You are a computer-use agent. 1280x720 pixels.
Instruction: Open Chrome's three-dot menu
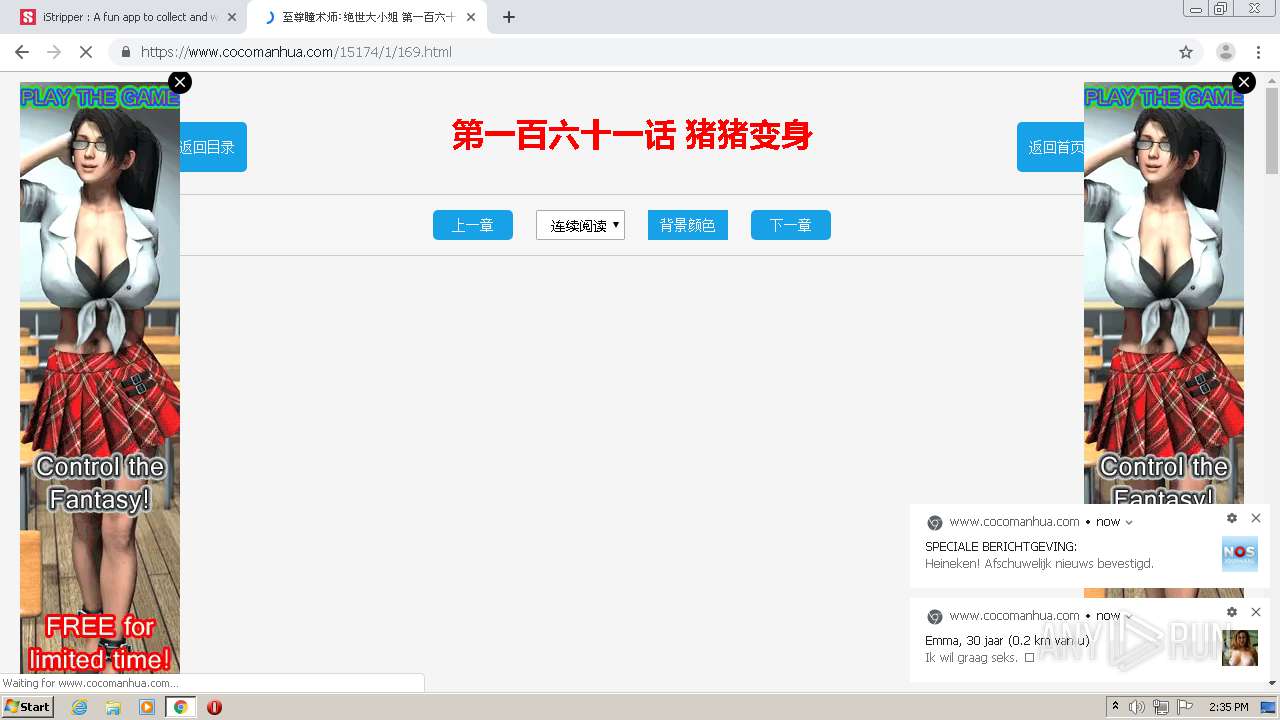tap(1258, 52)
